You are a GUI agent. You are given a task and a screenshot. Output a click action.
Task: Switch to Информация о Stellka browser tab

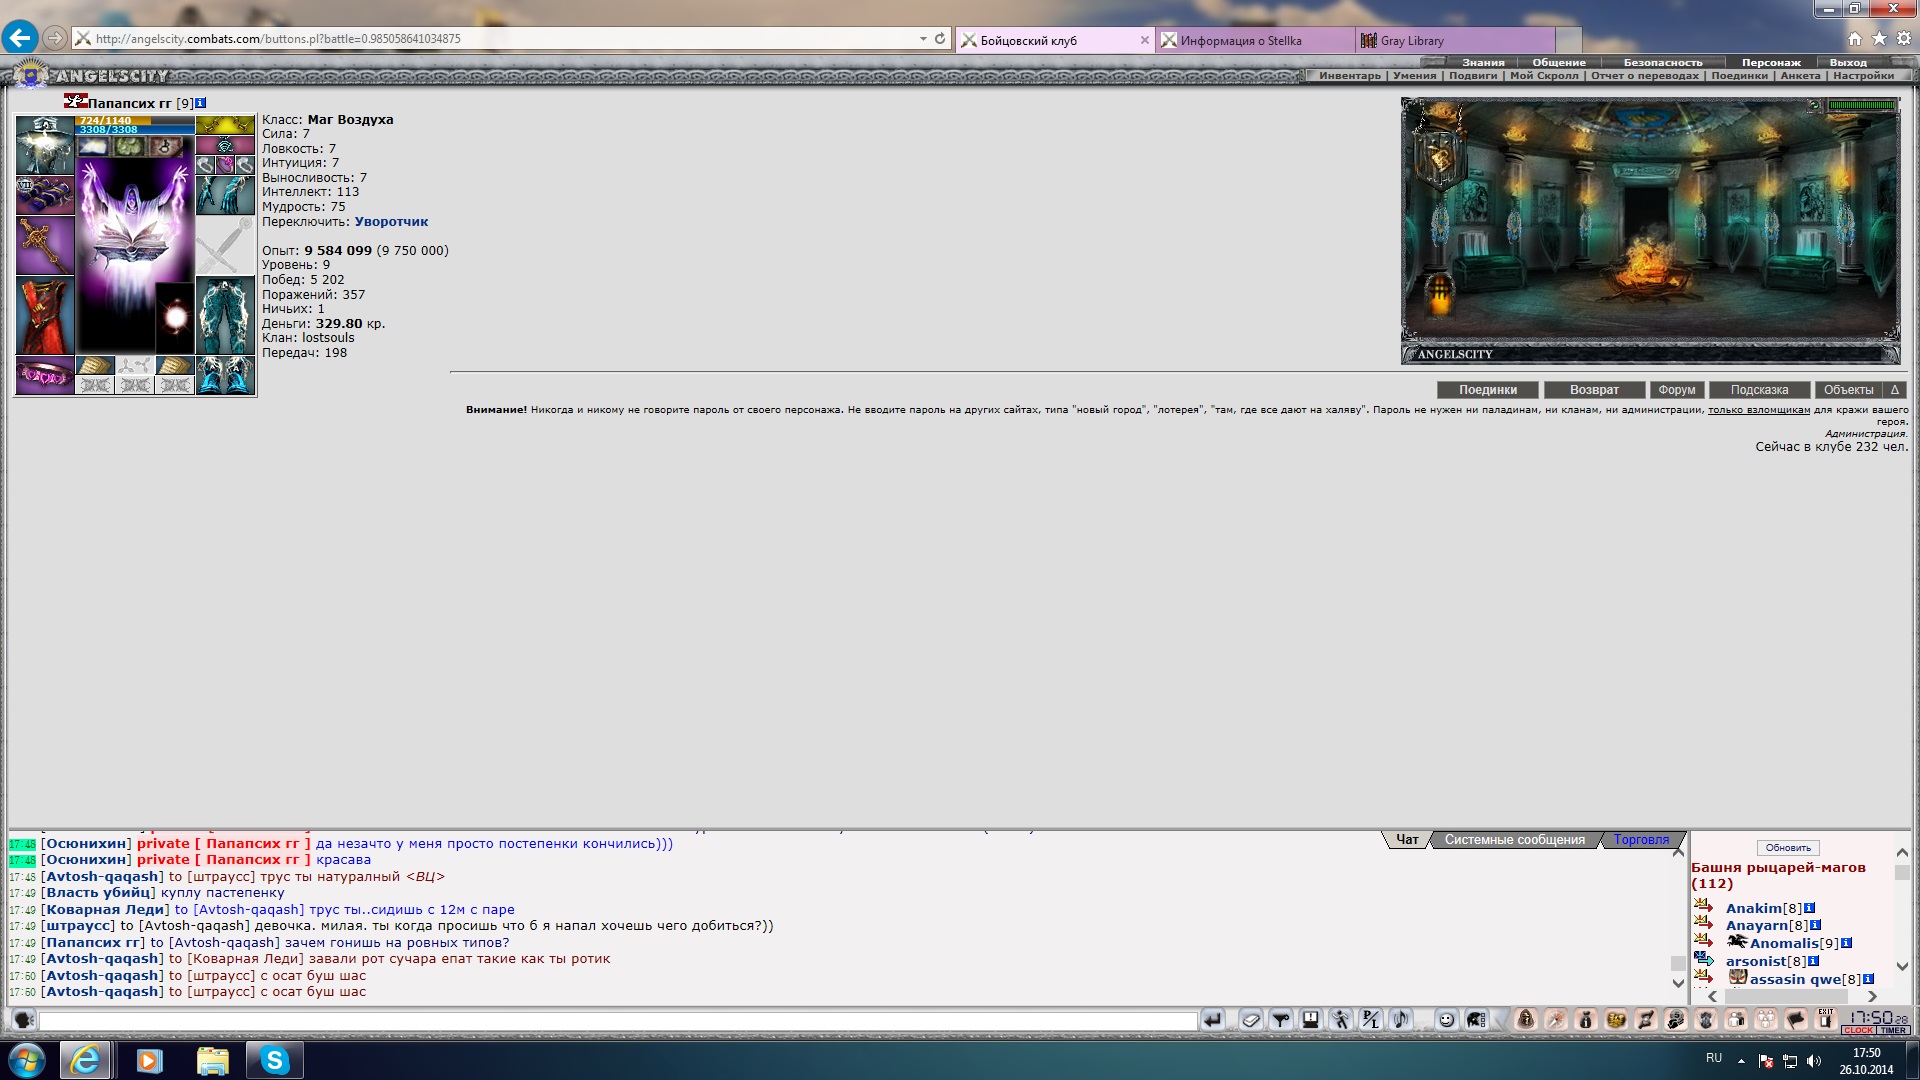[1255, 40]
